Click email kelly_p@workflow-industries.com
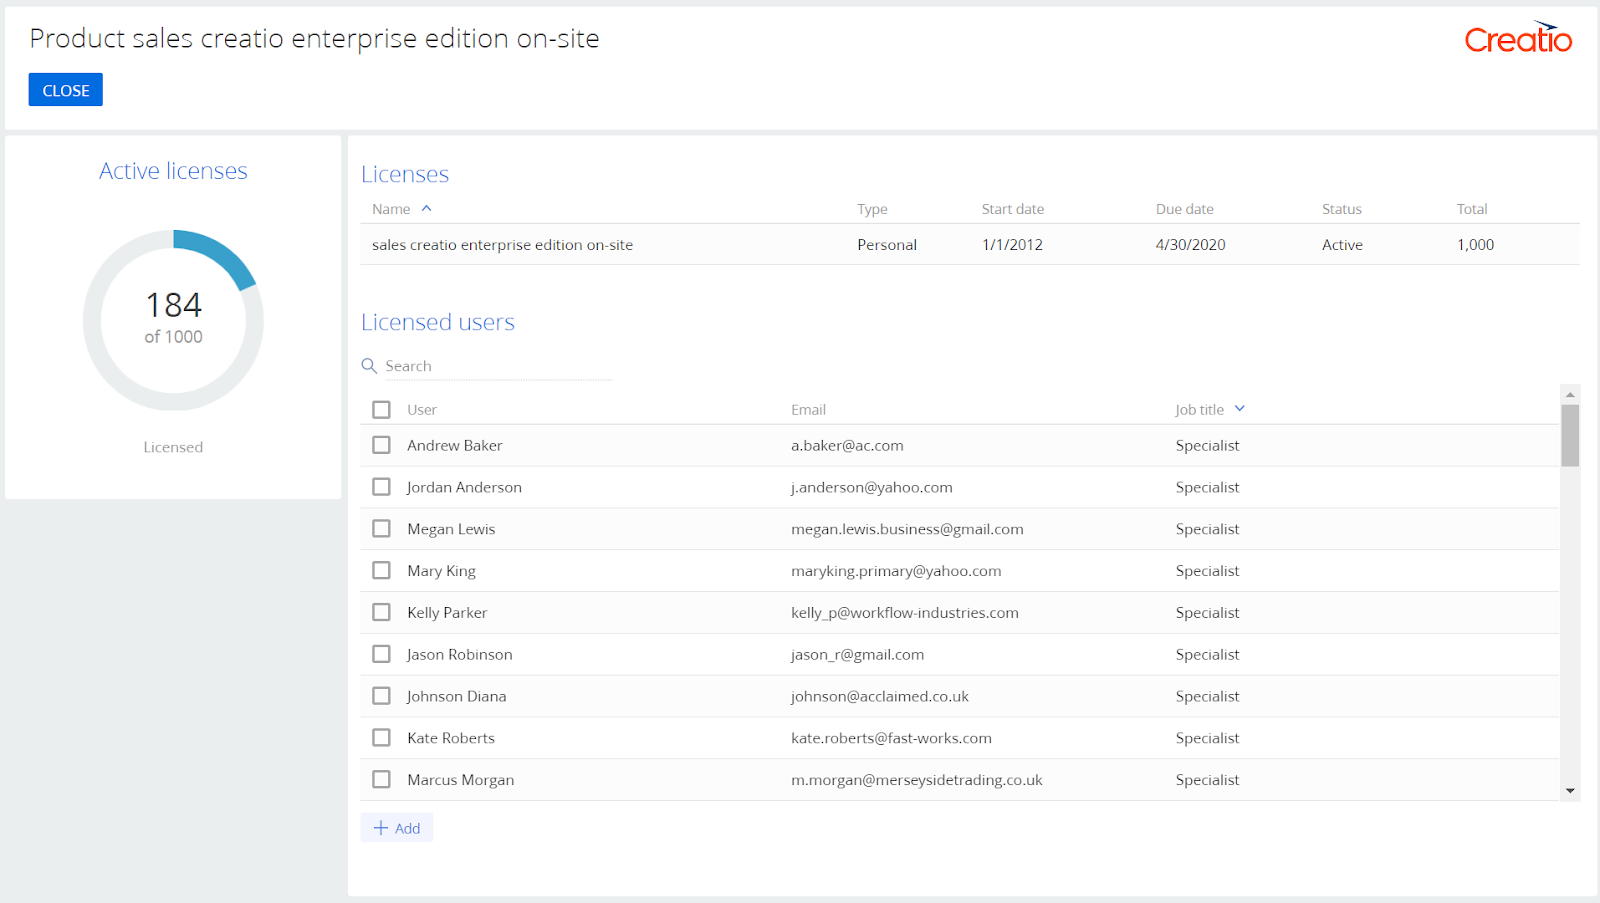Screen dimensions: 1600x903 [905, 613]
